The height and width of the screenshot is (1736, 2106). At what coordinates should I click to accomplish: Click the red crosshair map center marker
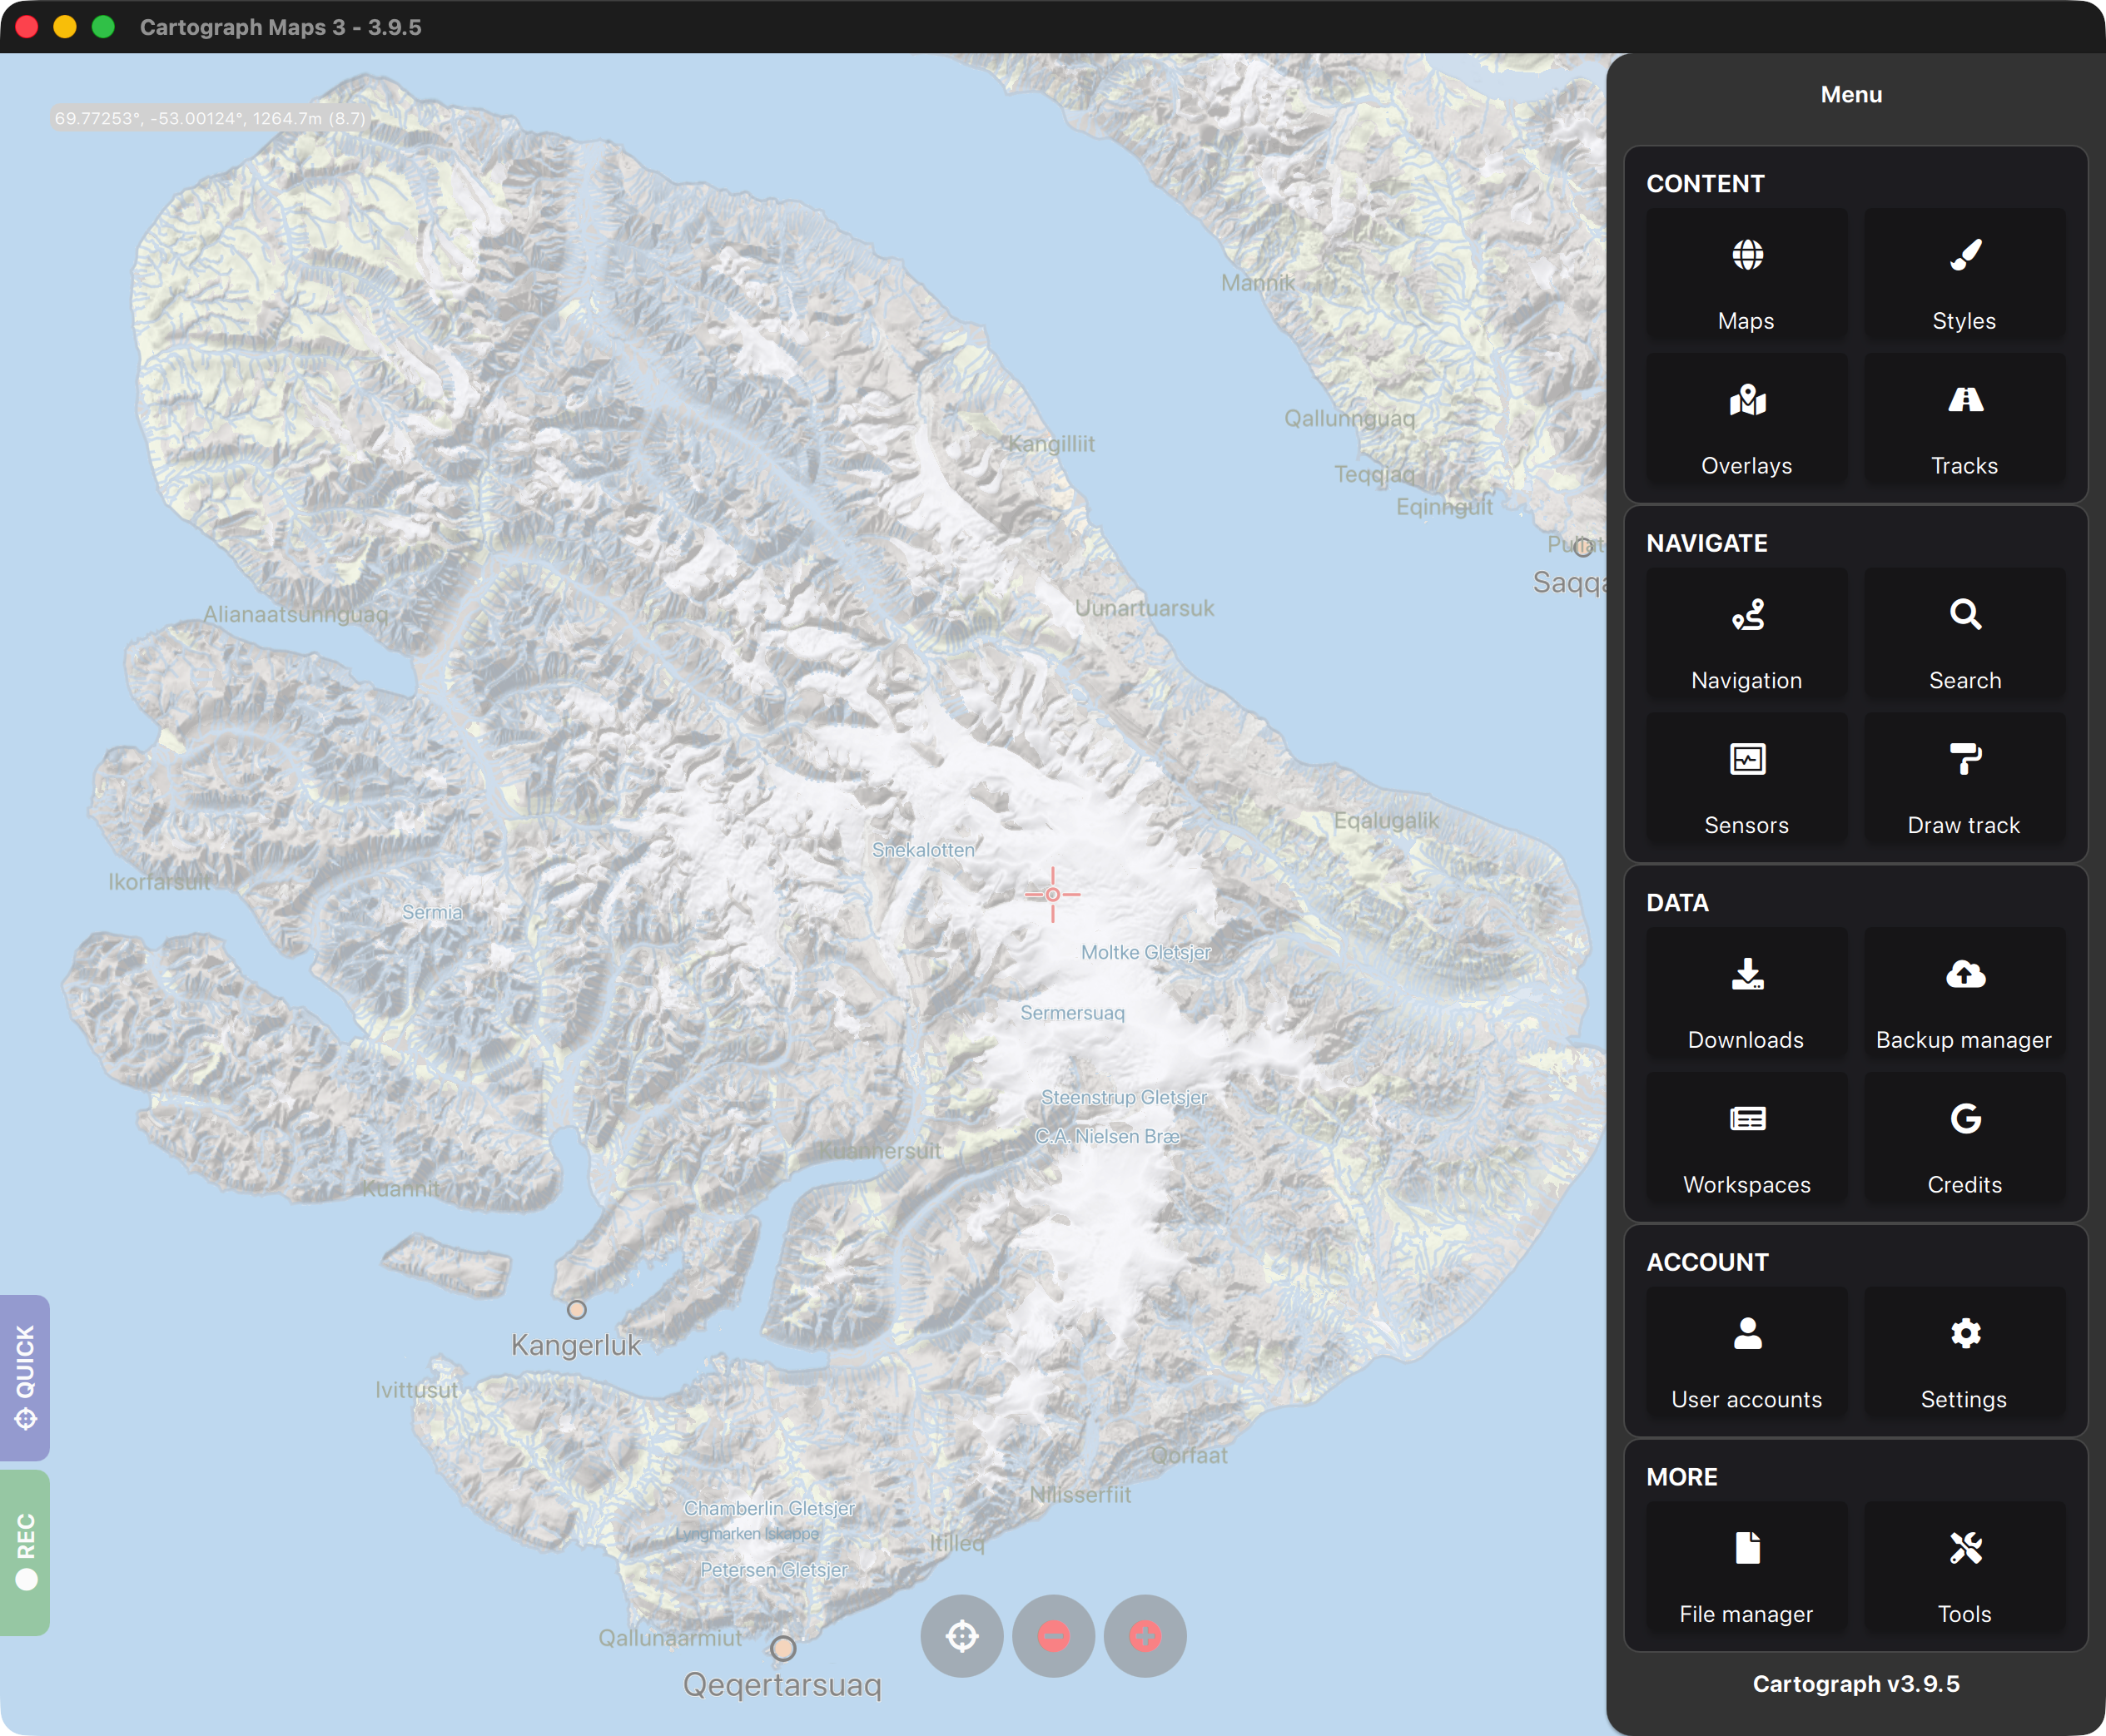tap(1052, 894)
